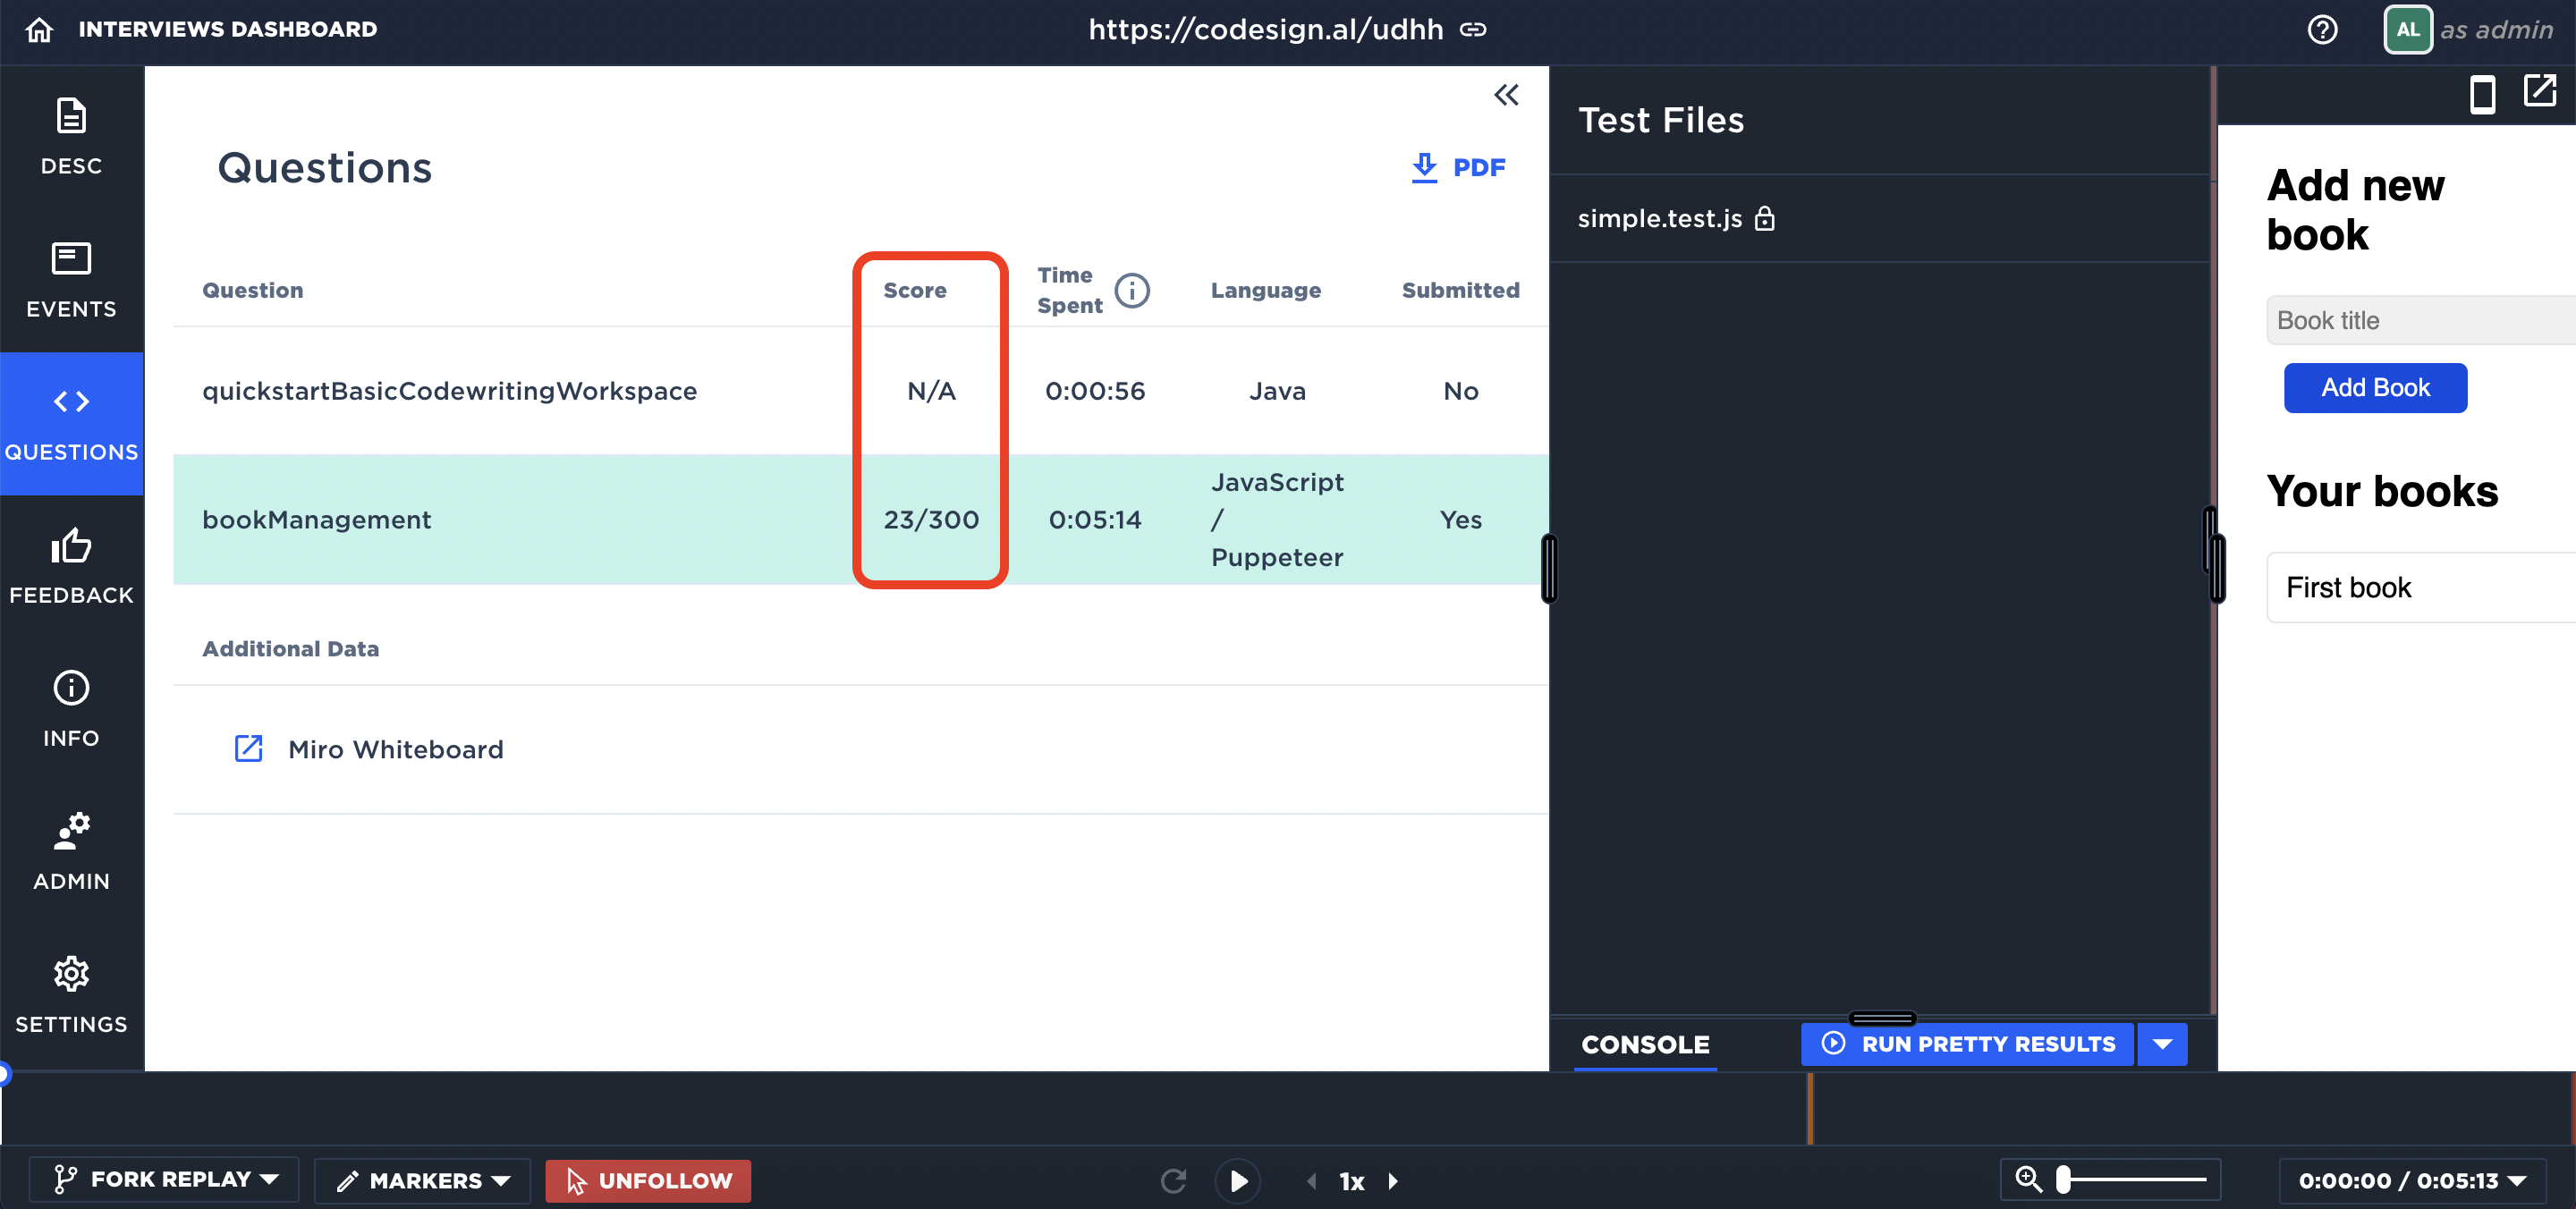Open DESC sidebar tab
Viewport: 2576px width, 1209px height.
click(x=71, y=137)
